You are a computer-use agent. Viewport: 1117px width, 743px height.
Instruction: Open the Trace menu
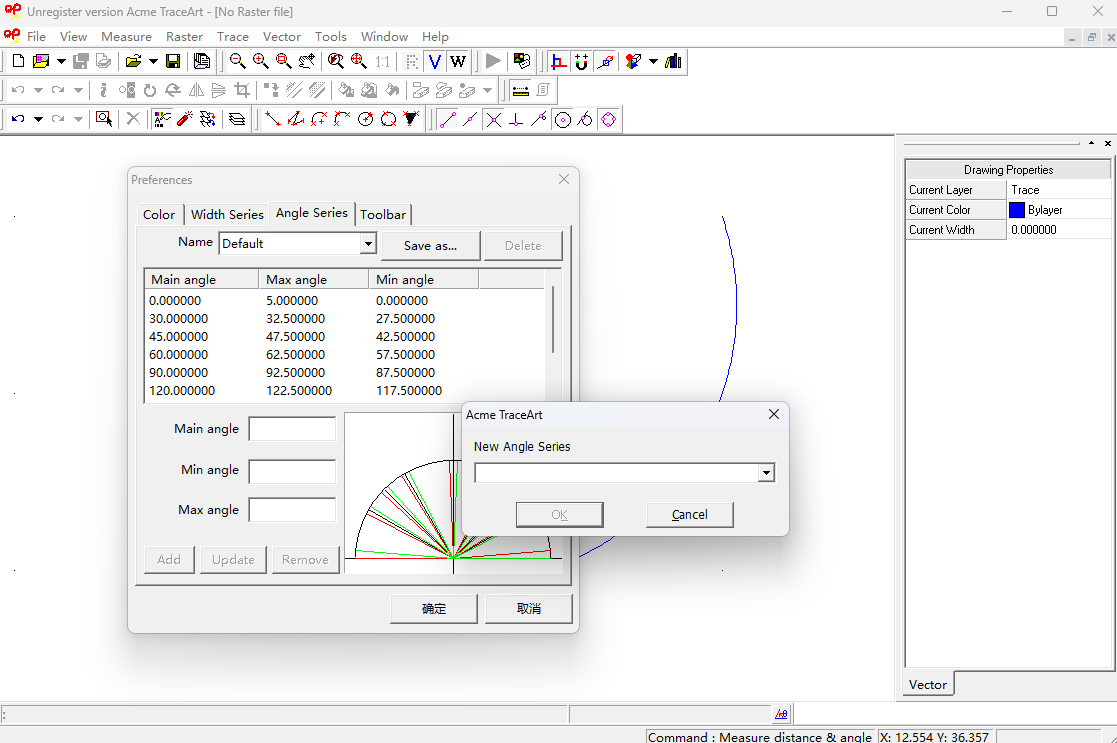[233, 37]
